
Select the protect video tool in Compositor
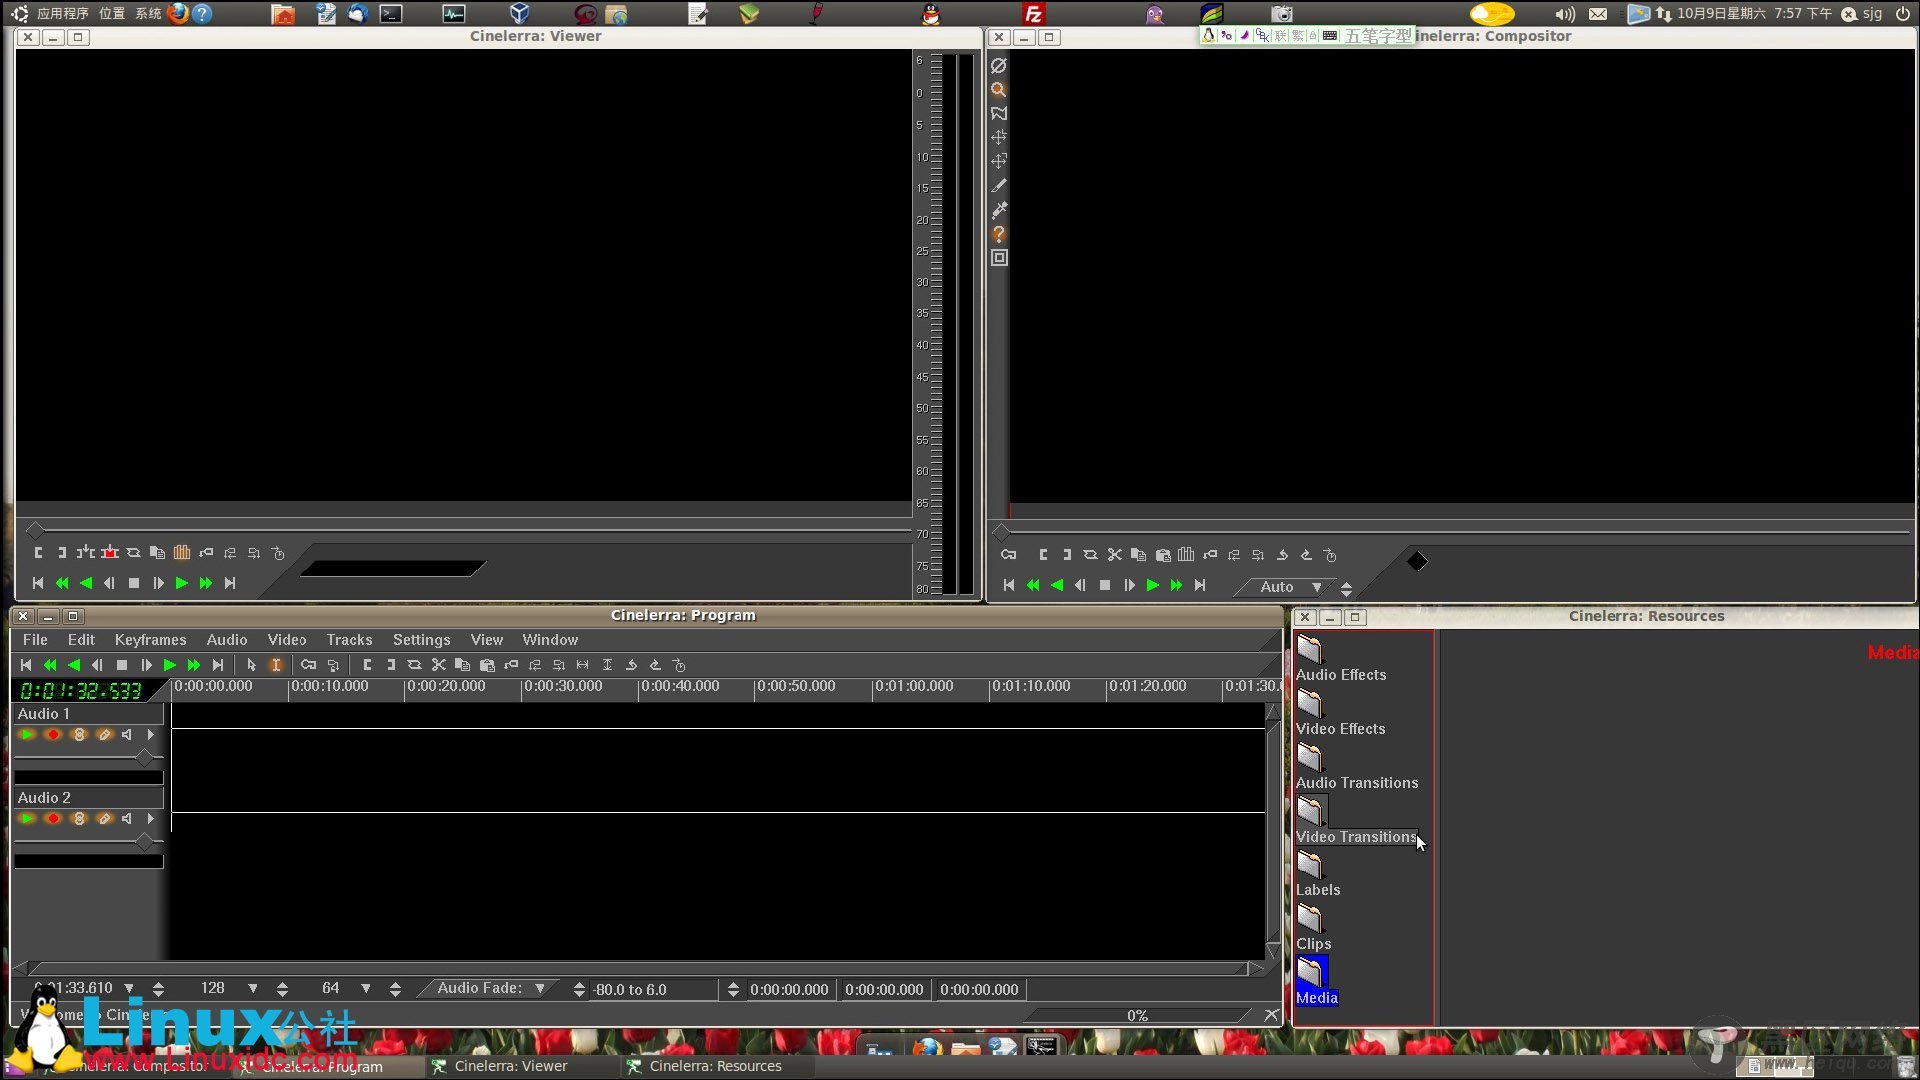pyautogui.click(x=998, y=66)
